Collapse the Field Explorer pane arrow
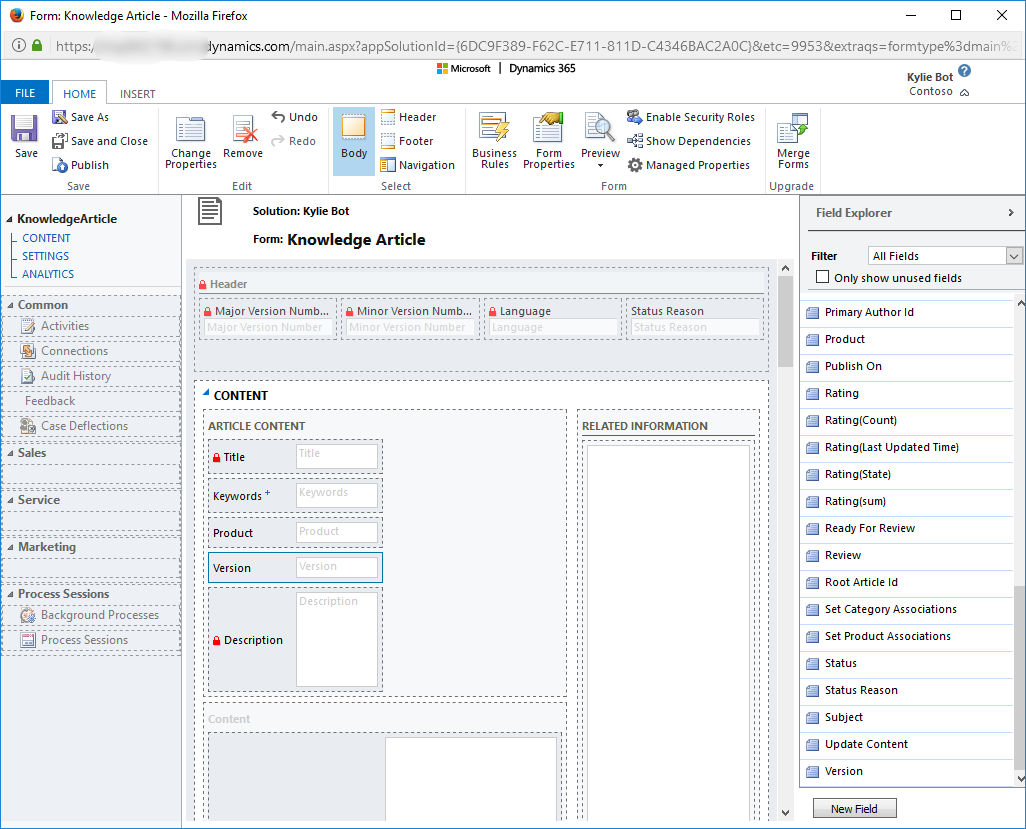The image size is (1026, 829). tap(1011, 213)
